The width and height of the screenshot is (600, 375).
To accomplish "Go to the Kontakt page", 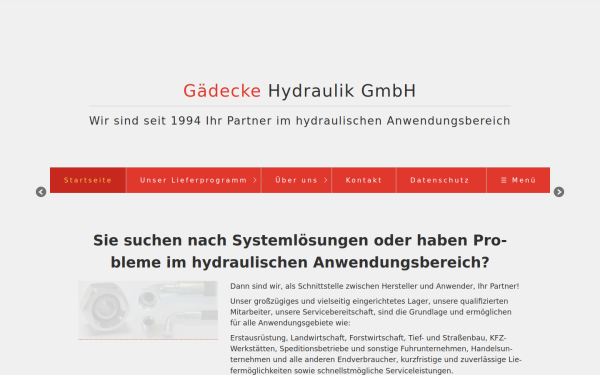I will (364, 180).
